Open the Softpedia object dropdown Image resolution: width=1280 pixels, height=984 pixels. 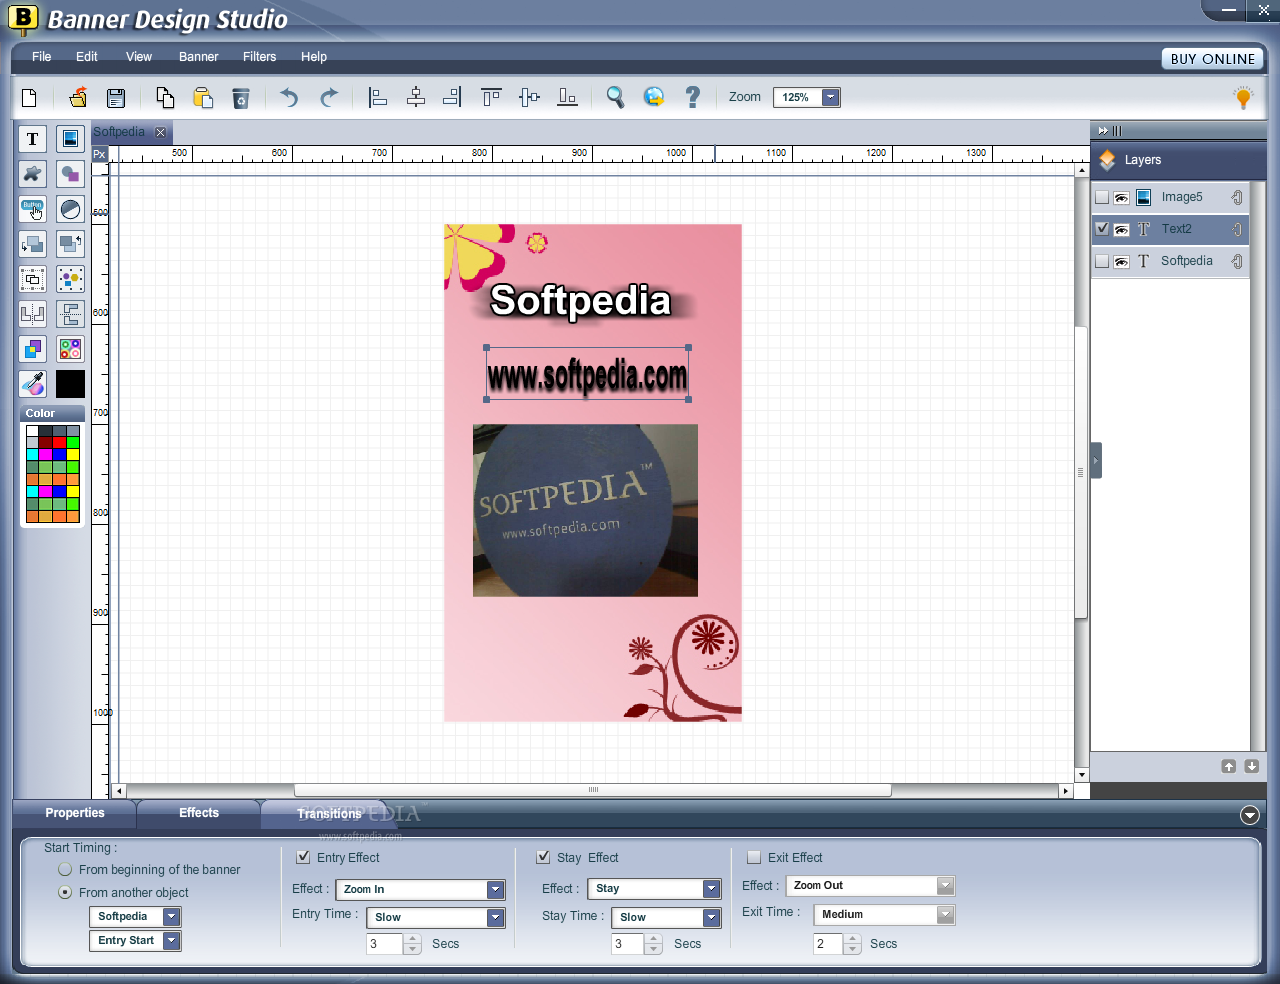(172, 917)
